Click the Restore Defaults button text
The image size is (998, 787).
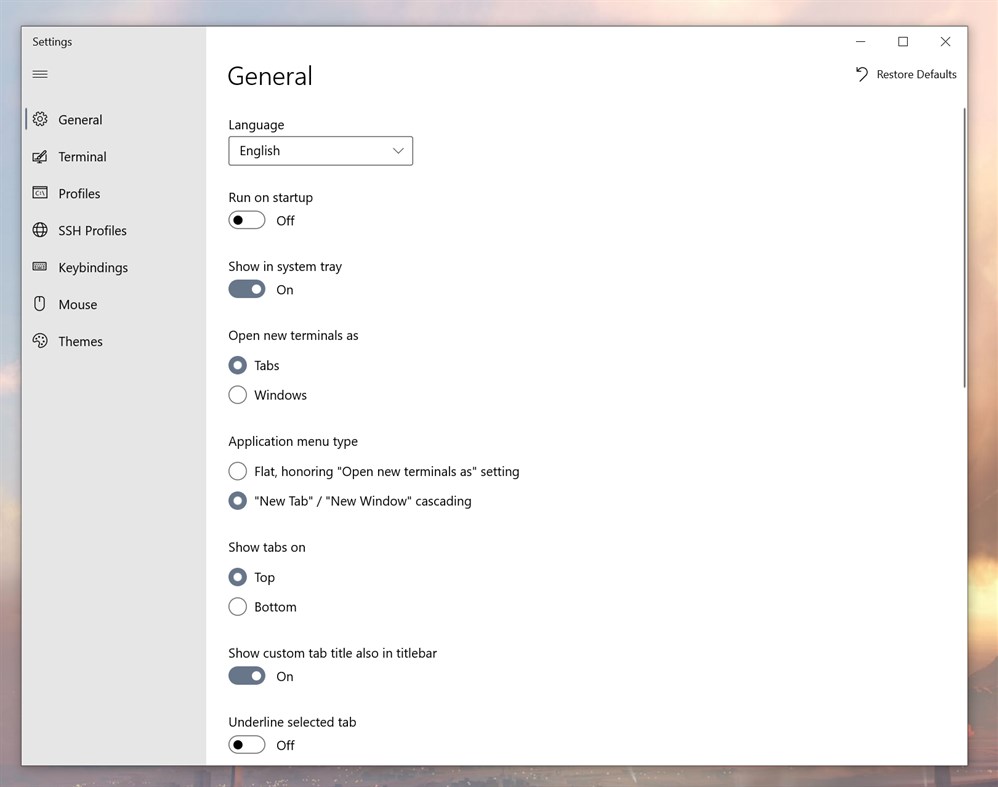[917, 74]
